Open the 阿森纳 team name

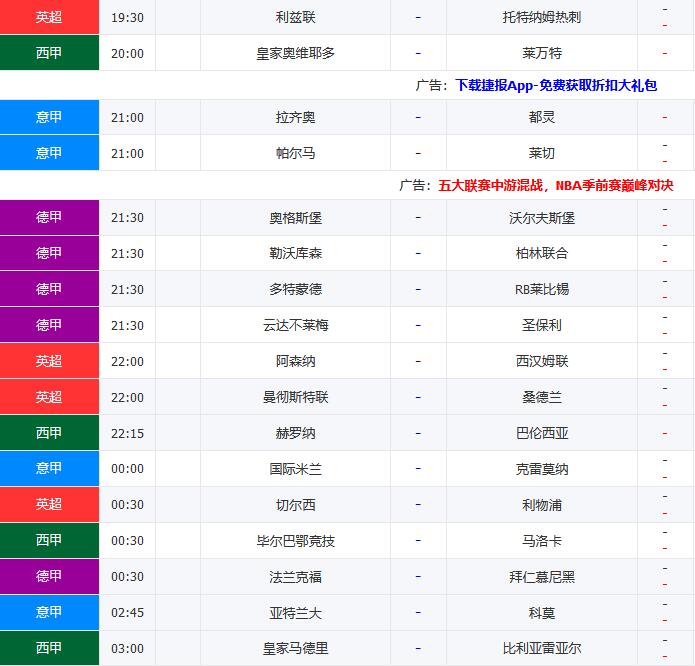click(x=295, y=361)
